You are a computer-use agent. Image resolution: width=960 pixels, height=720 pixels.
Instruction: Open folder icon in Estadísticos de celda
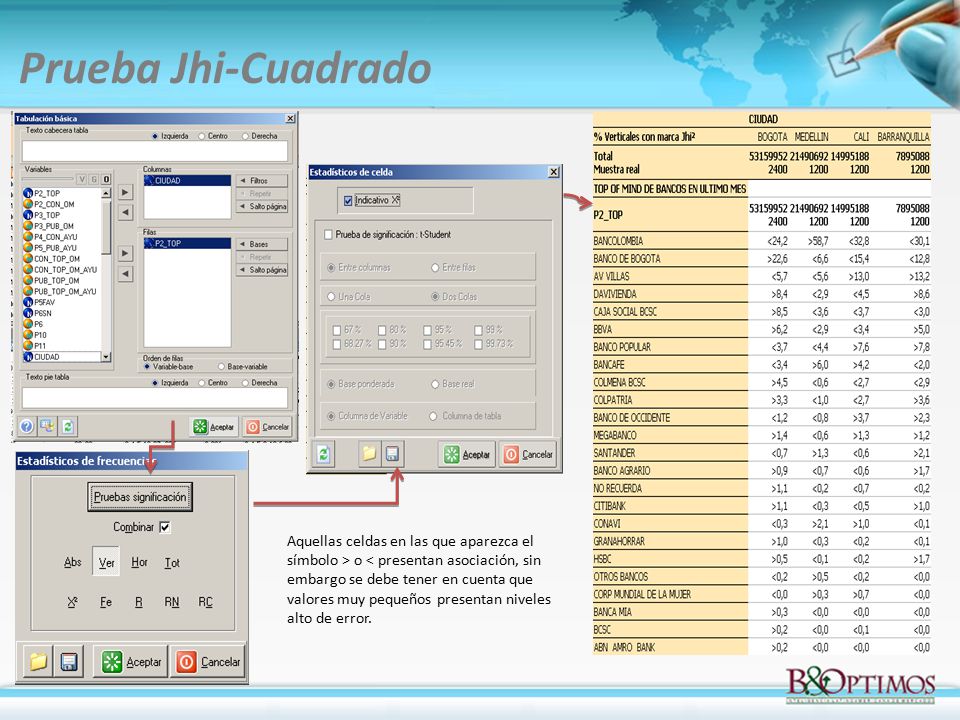tap(369, 454)
